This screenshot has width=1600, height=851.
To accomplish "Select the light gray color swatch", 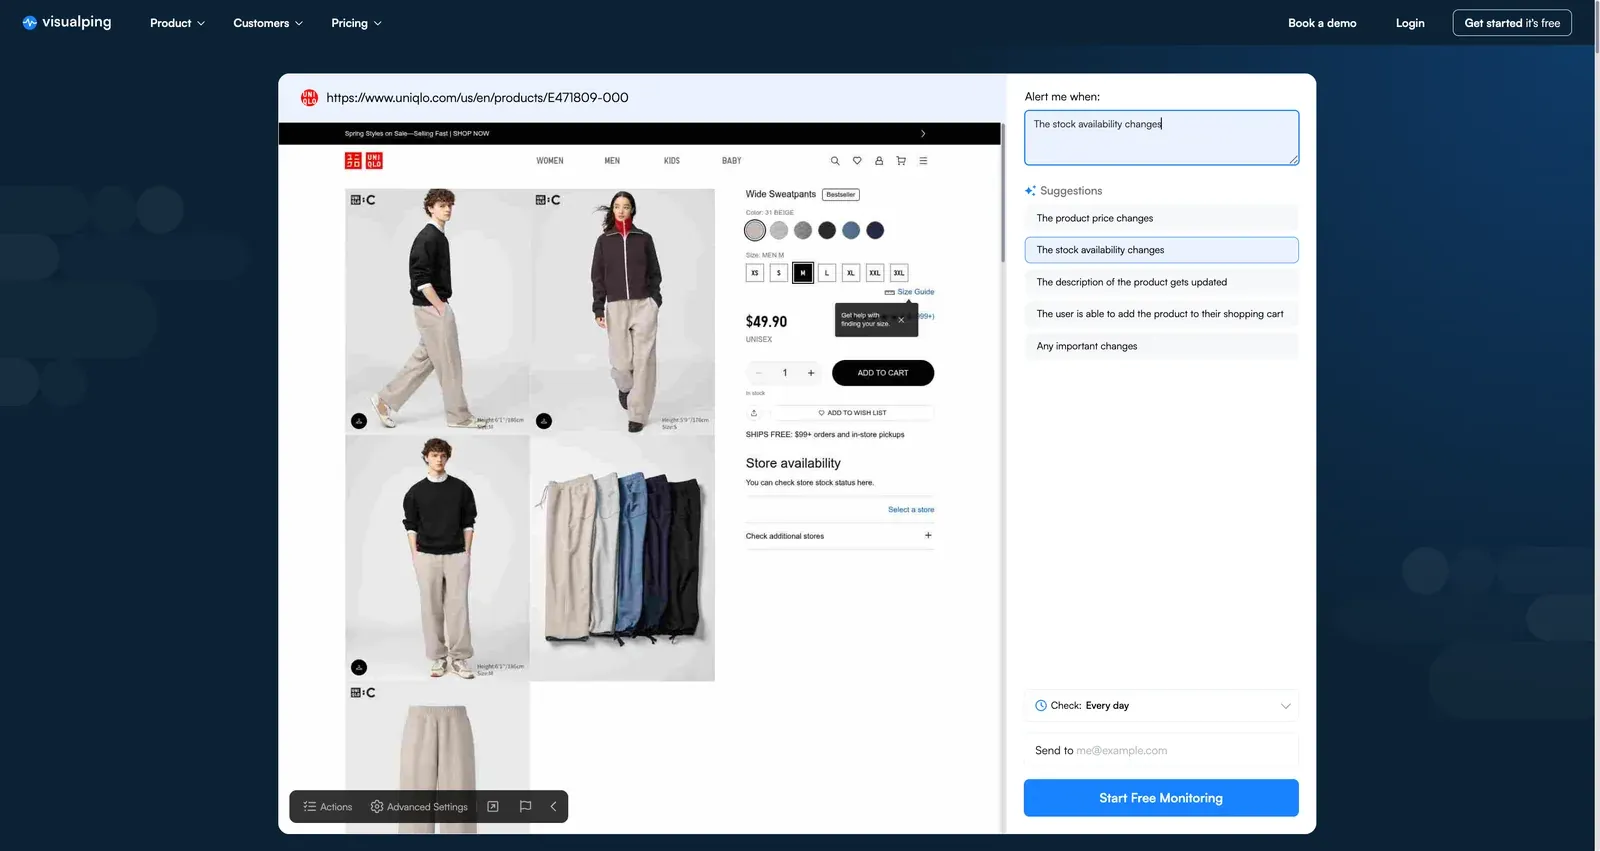I will 779,230.
